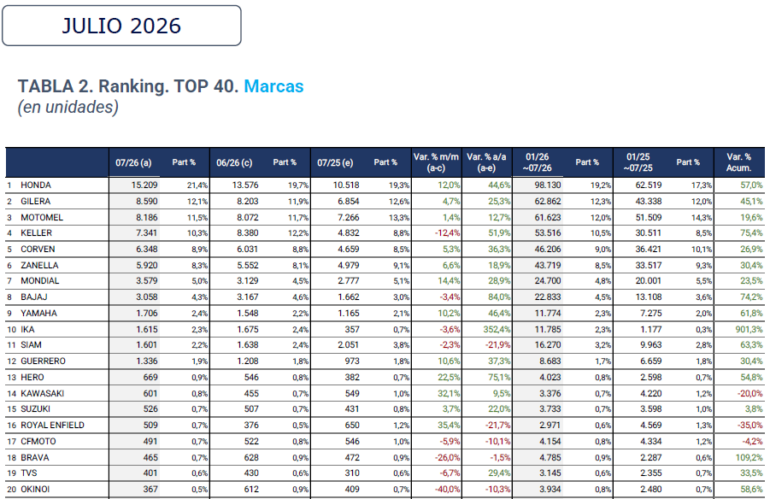The width and height of the screenshot is (770, 499).
Task: Click Keller's -12,4% monthly variation cell
Action: 447,233
